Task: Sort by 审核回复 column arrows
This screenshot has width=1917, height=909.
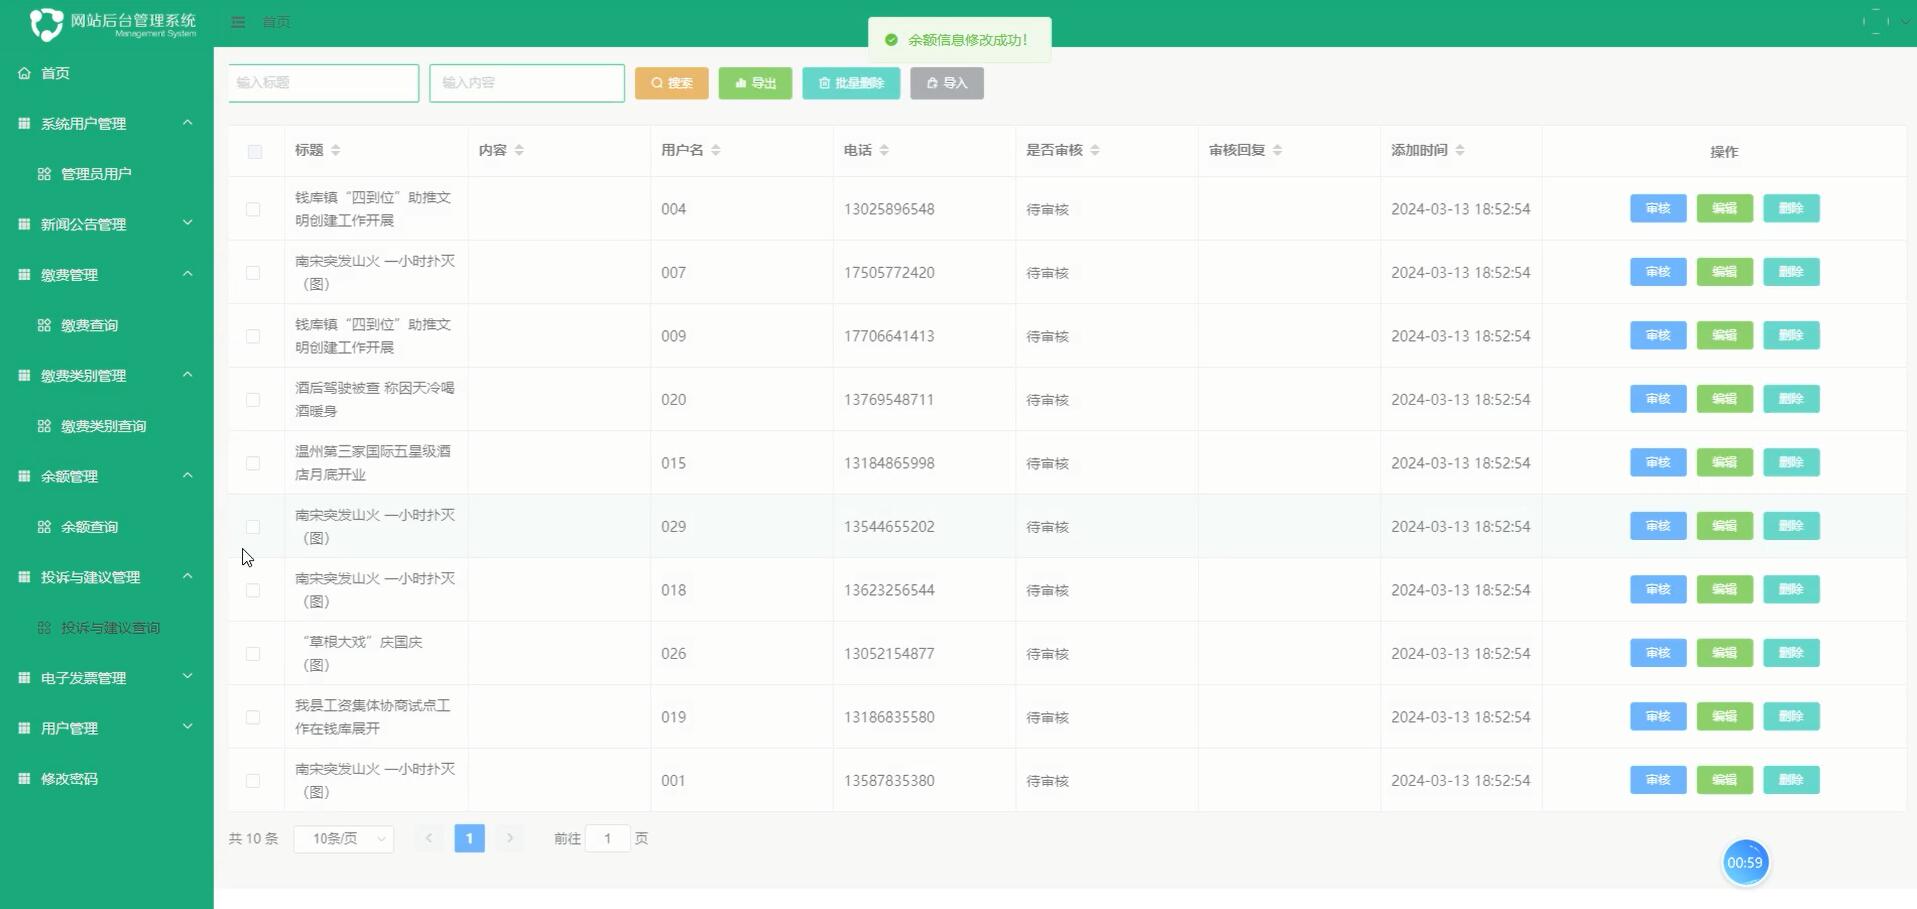Action: tap(1278, 150)
